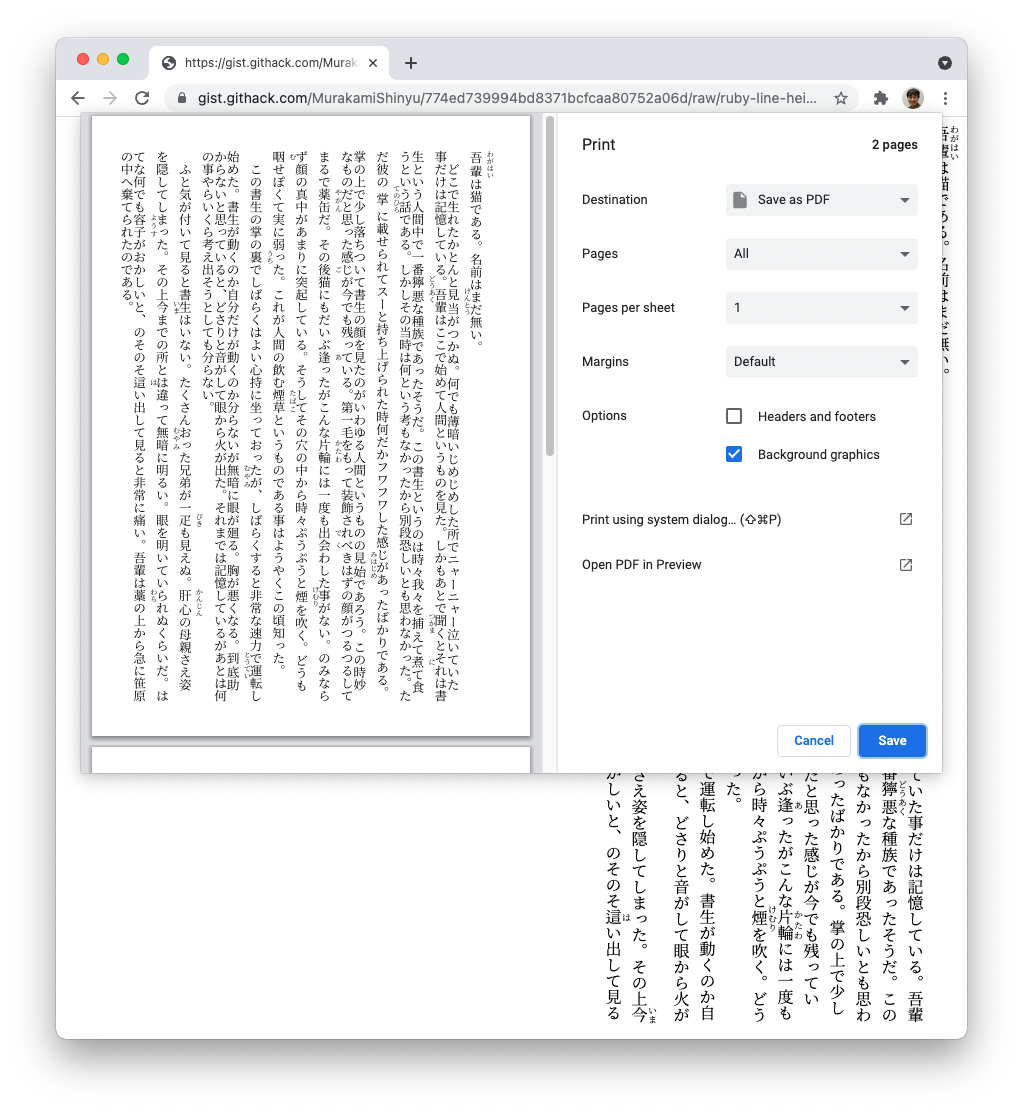Select the gist.githack.com browser tab

(269, 63)
